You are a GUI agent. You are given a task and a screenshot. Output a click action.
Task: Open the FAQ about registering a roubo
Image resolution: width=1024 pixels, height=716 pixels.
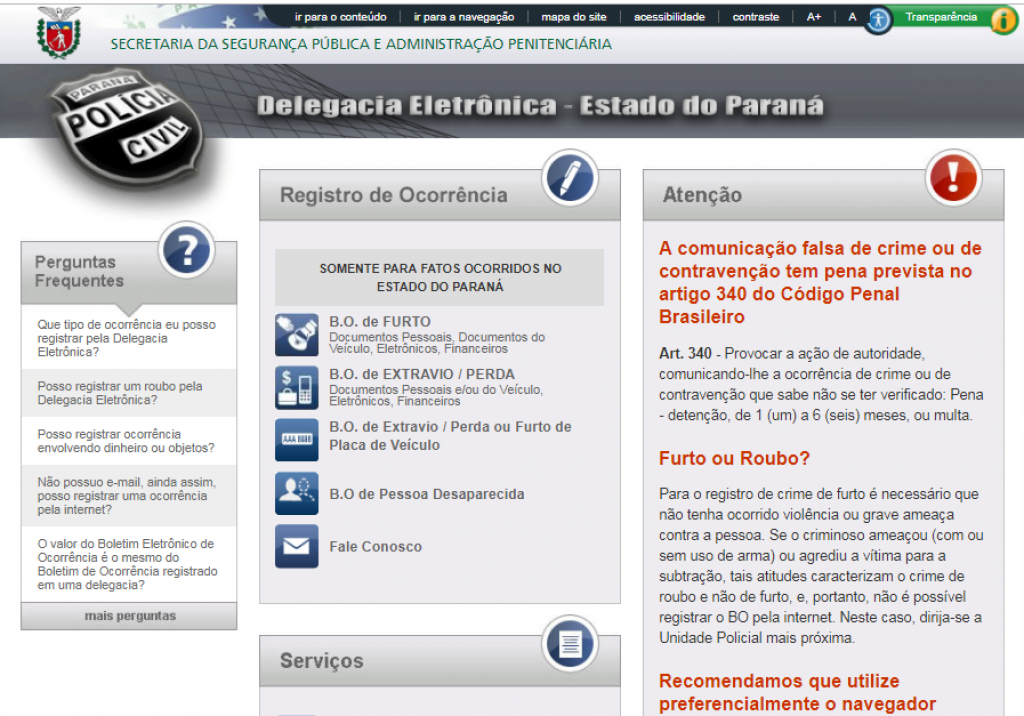pos(125,392)
